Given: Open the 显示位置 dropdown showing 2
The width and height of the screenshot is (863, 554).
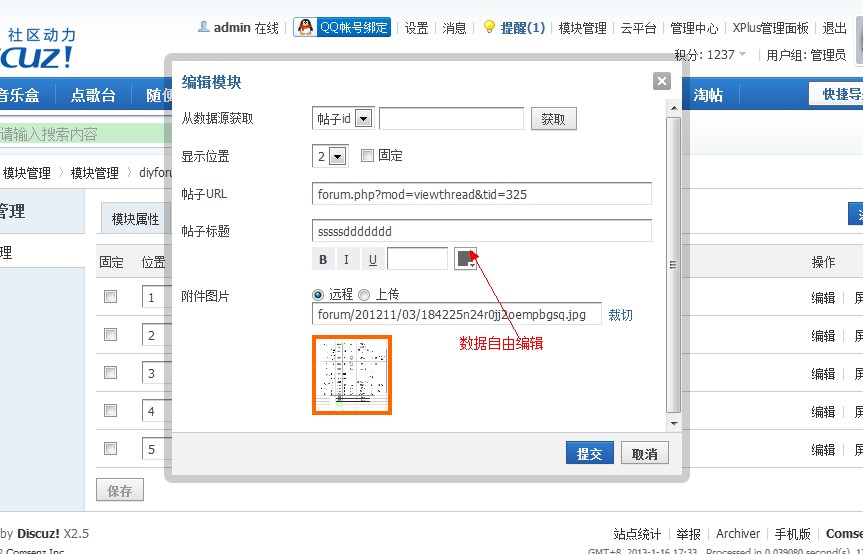Looking at the screenshot, I should tap(330, 156).
